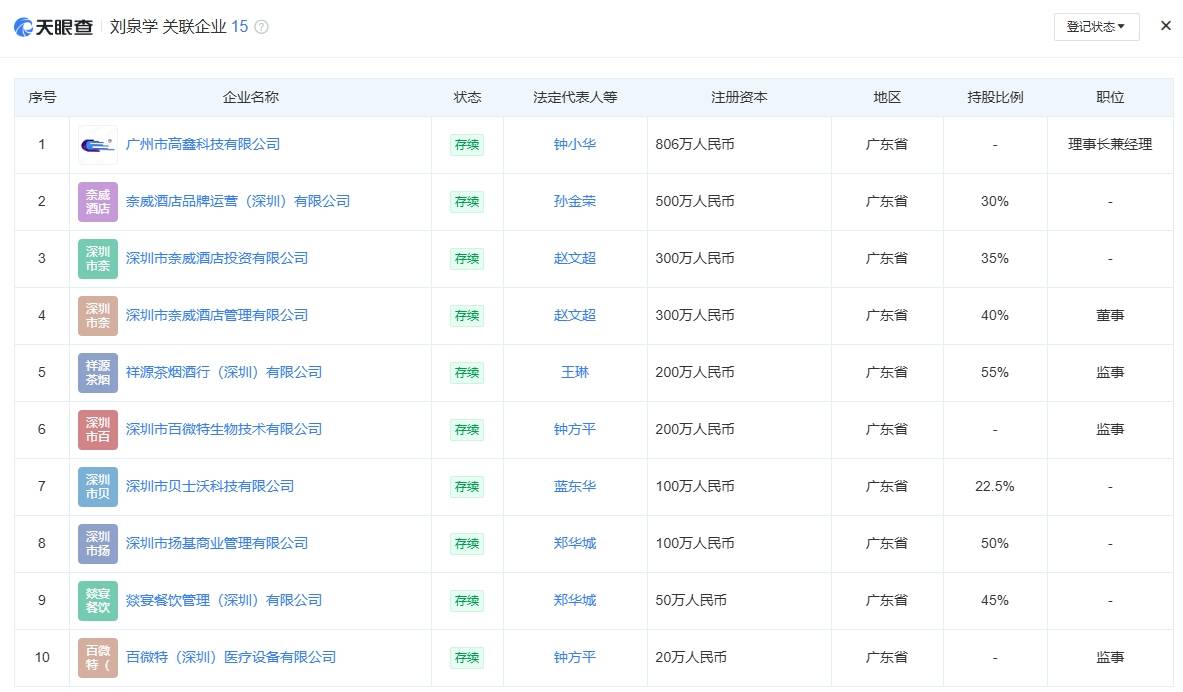Open the 登记状态 filter dropdown
The image size is (1183, 692).
pyautogui.click(x=1096, y=27)
